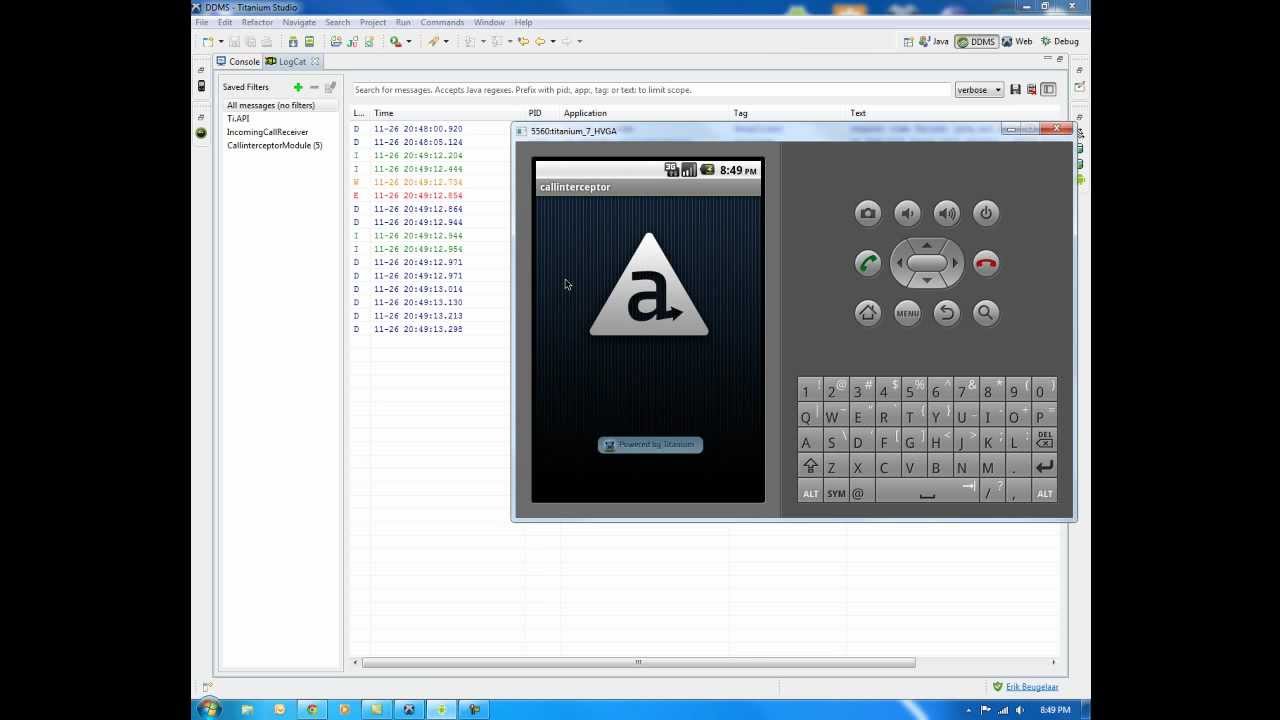Click the PID column header
This screenshot has width=1280, height=720.
tap(542, 113)
